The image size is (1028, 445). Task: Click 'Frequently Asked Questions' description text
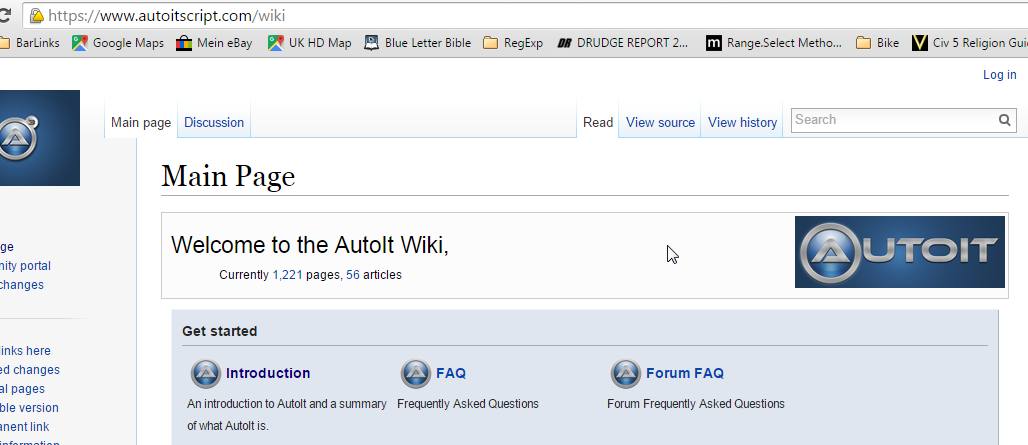tap(468, 404)
